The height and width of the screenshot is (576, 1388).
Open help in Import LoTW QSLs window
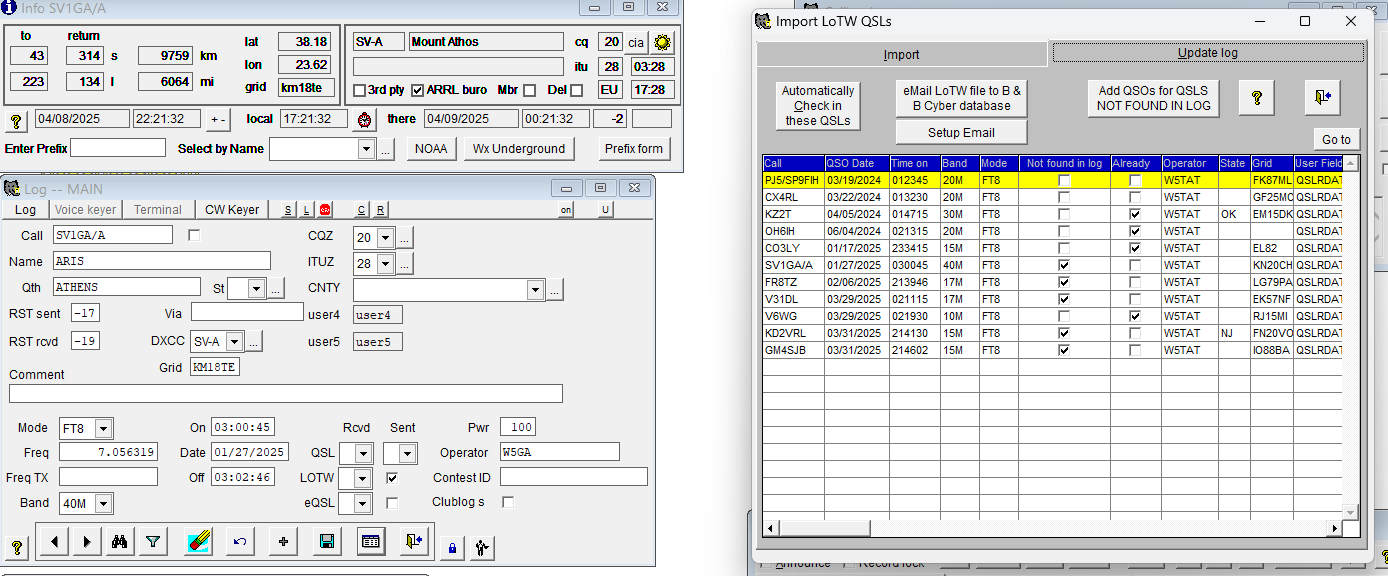point(1257,98)
